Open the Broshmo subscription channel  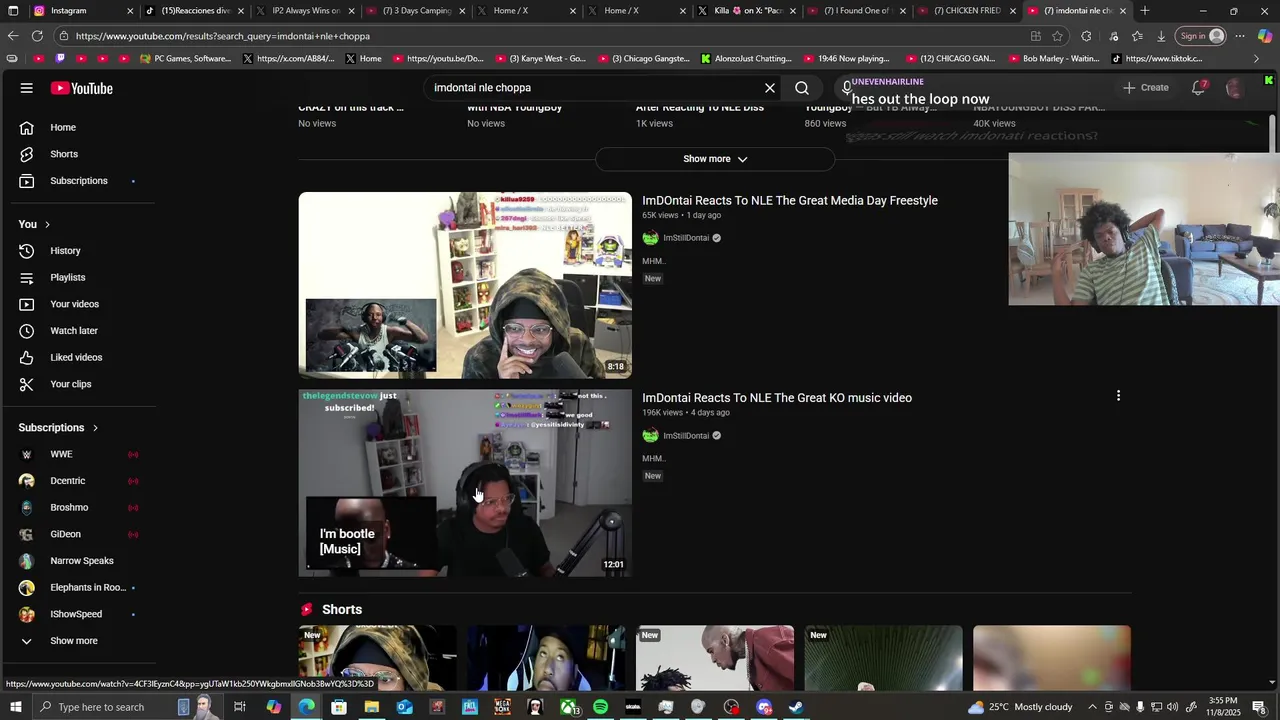click(x=69, y=508)
